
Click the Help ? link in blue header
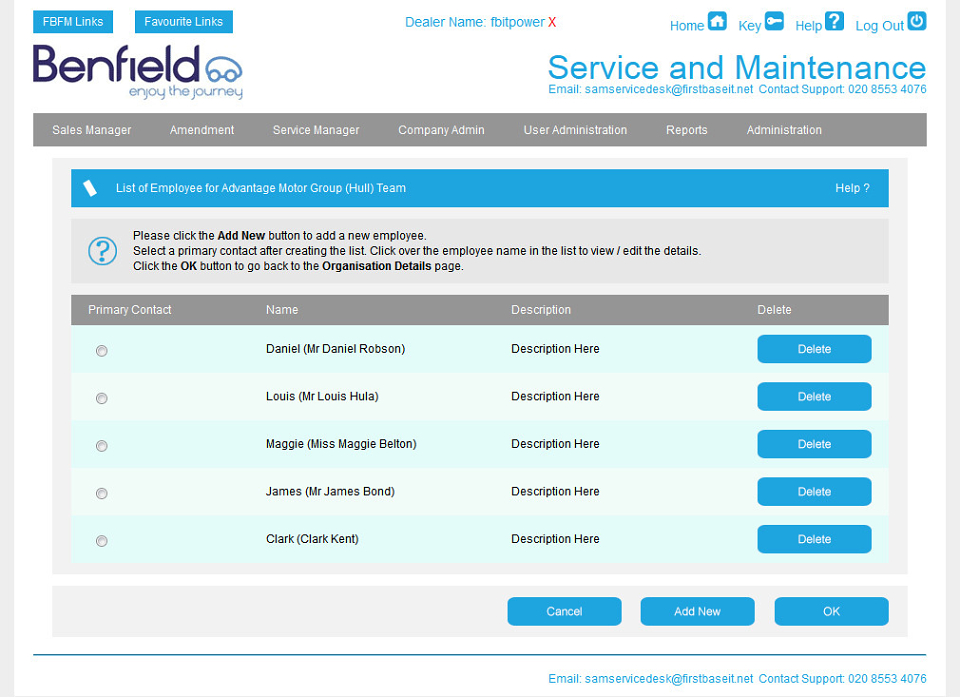[852, 188]
